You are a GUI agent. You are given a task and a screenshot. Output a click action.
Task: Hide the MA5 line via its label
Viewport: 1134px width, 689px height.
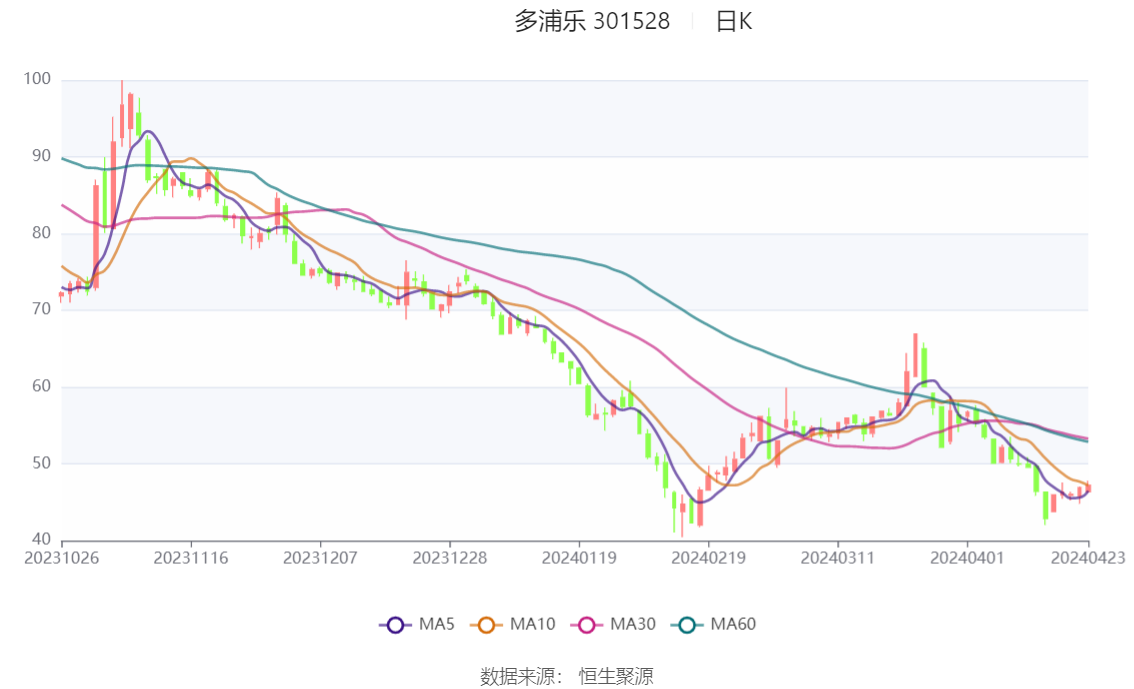437,624
